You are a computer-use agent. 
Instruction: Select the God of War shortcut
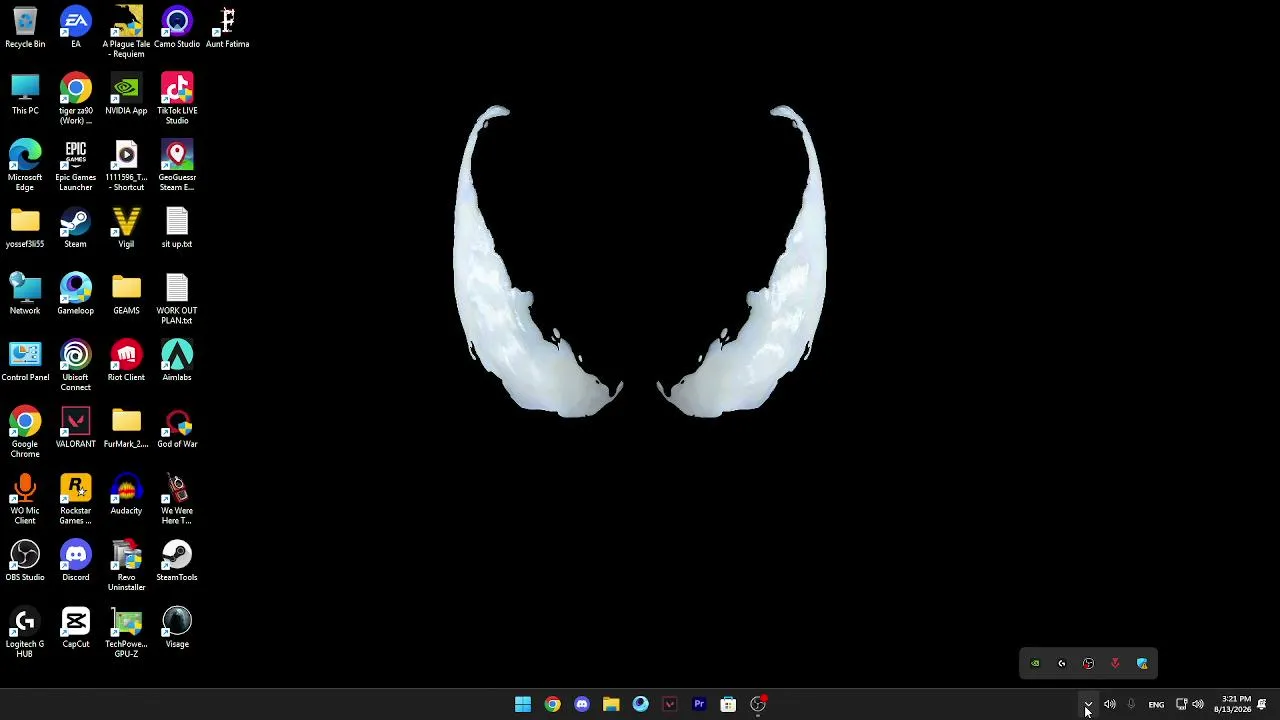pyautogui.click(x=177, y=428)
